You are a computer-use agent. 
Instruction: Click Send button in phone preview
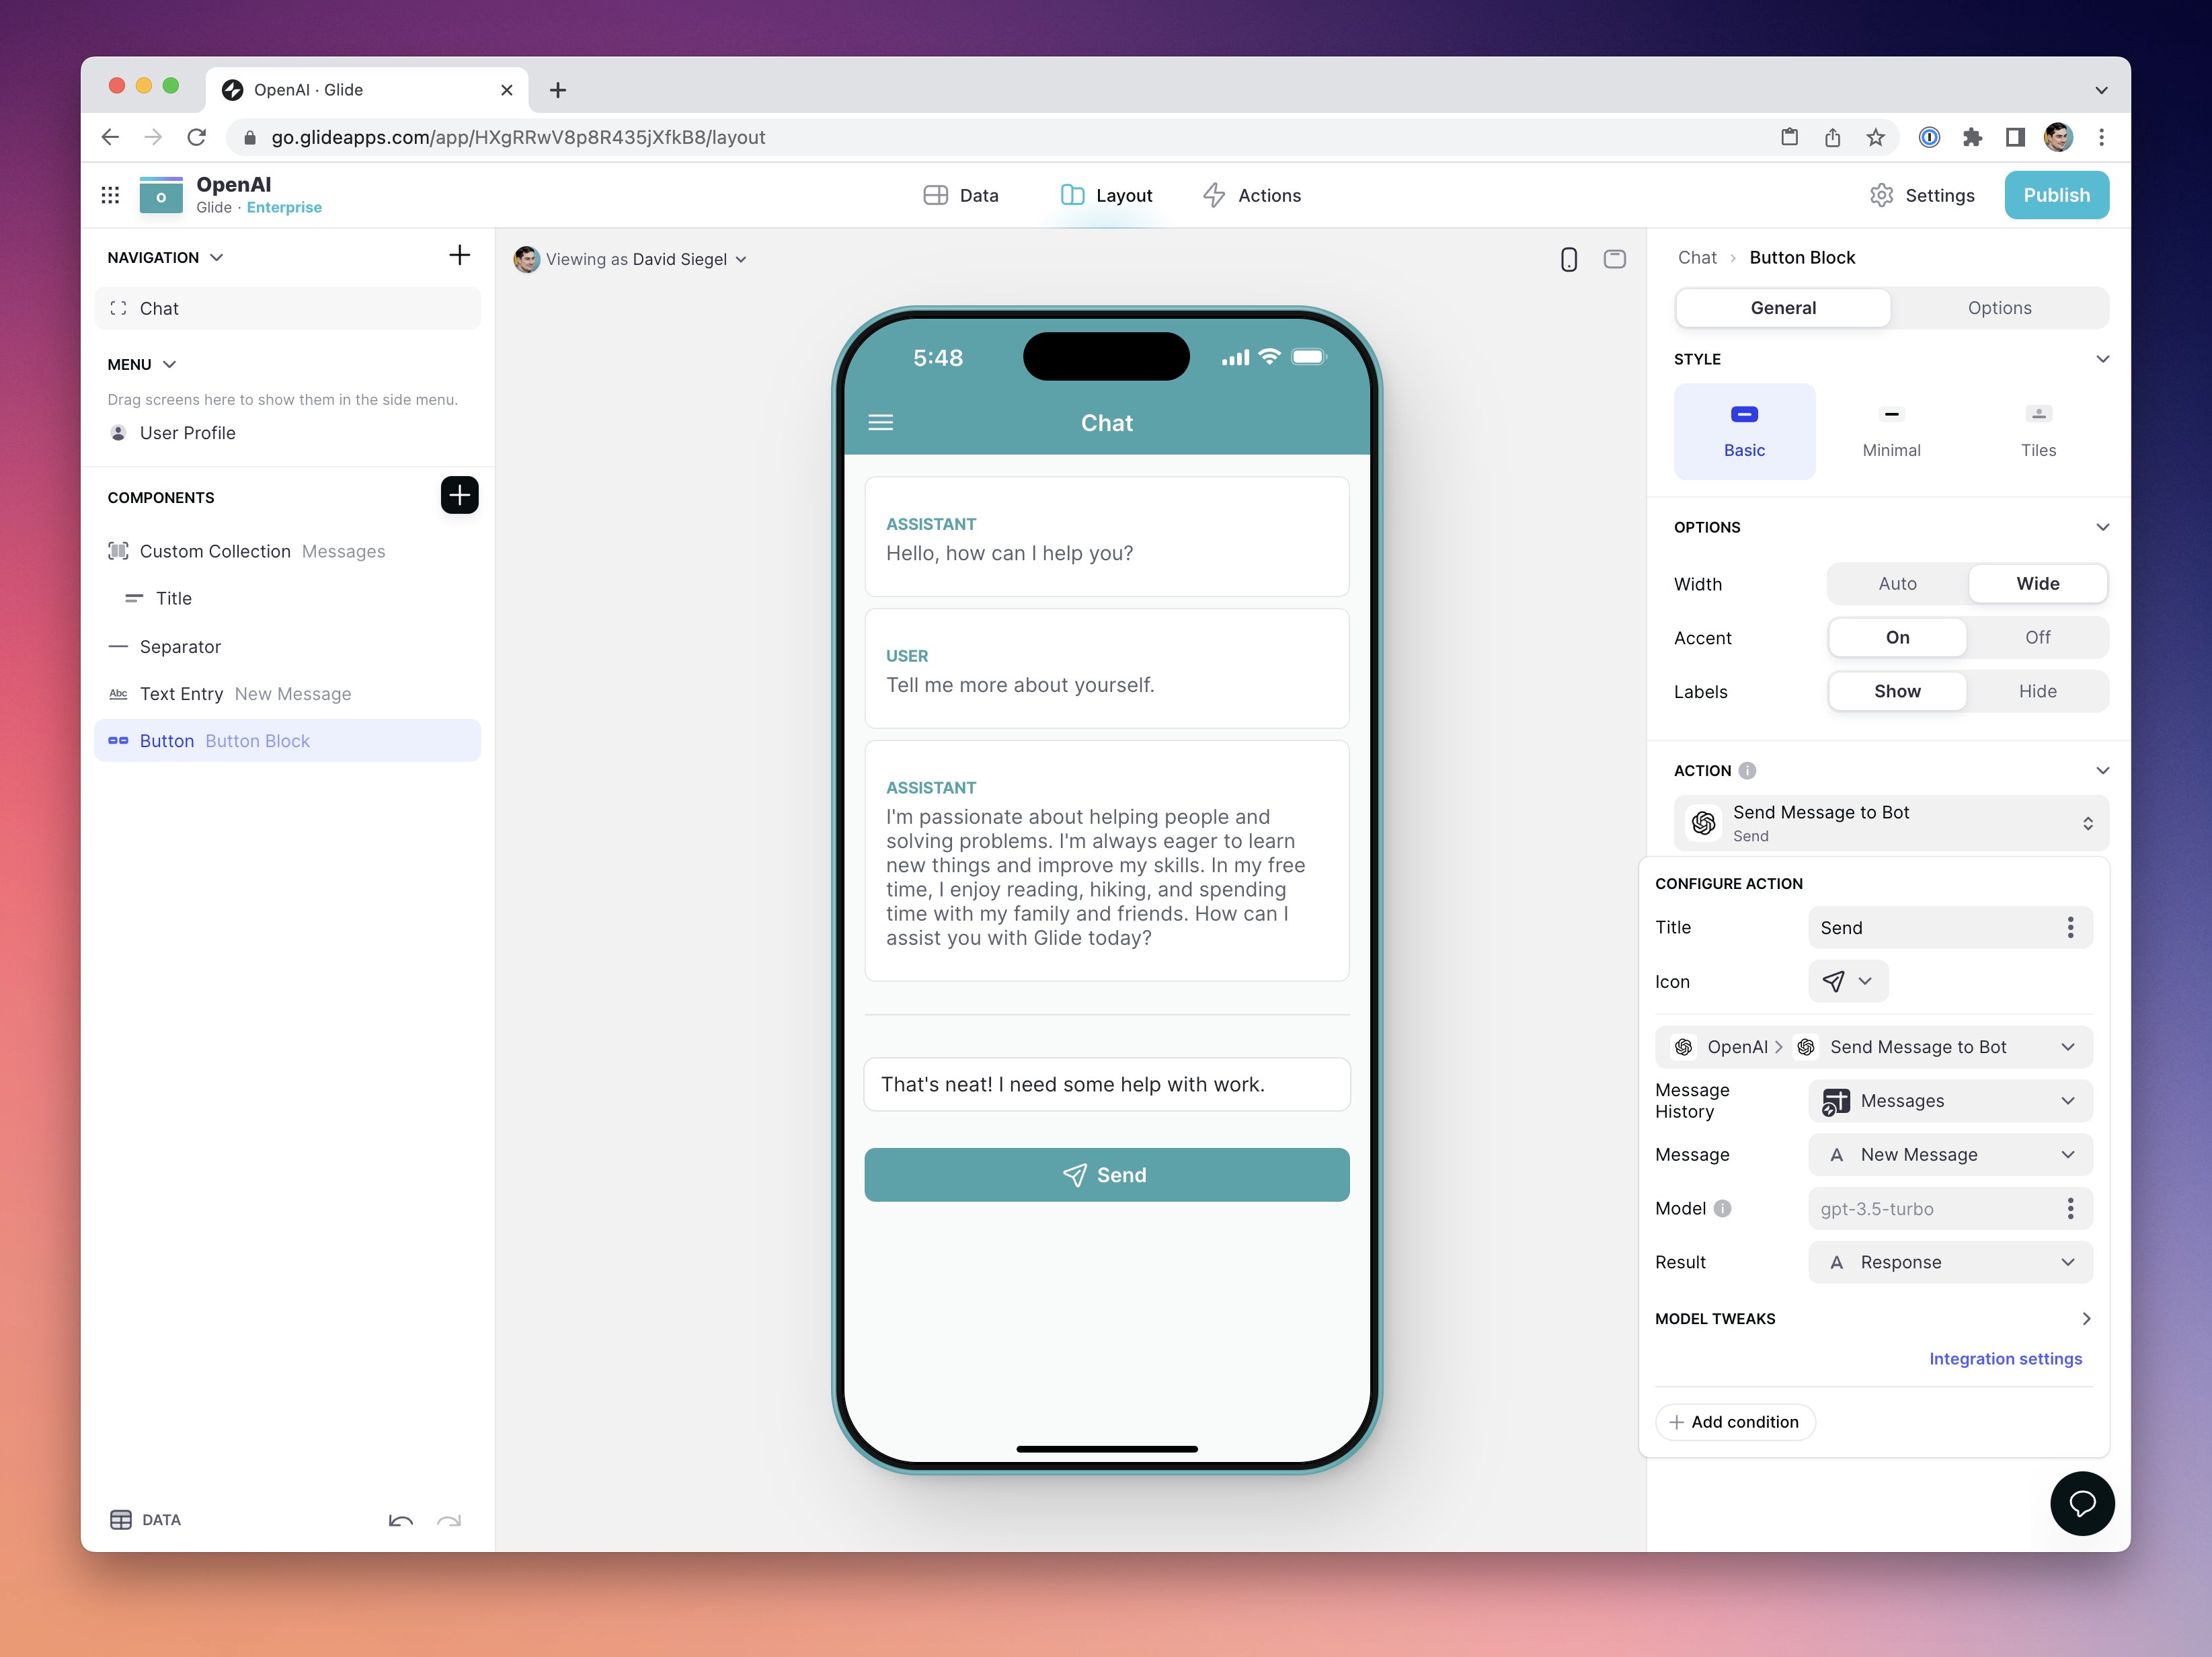(1106, 1174)
